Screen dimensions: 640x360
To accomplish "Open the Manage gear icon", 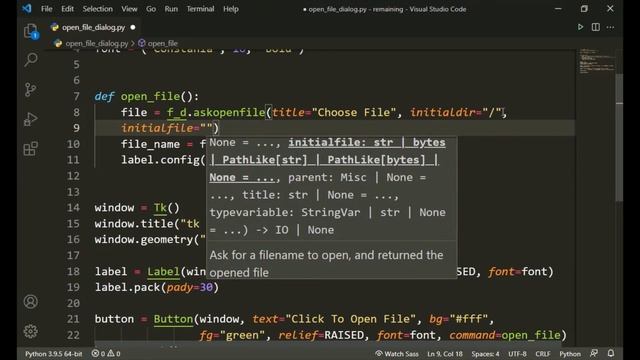I will coord(31,331).
